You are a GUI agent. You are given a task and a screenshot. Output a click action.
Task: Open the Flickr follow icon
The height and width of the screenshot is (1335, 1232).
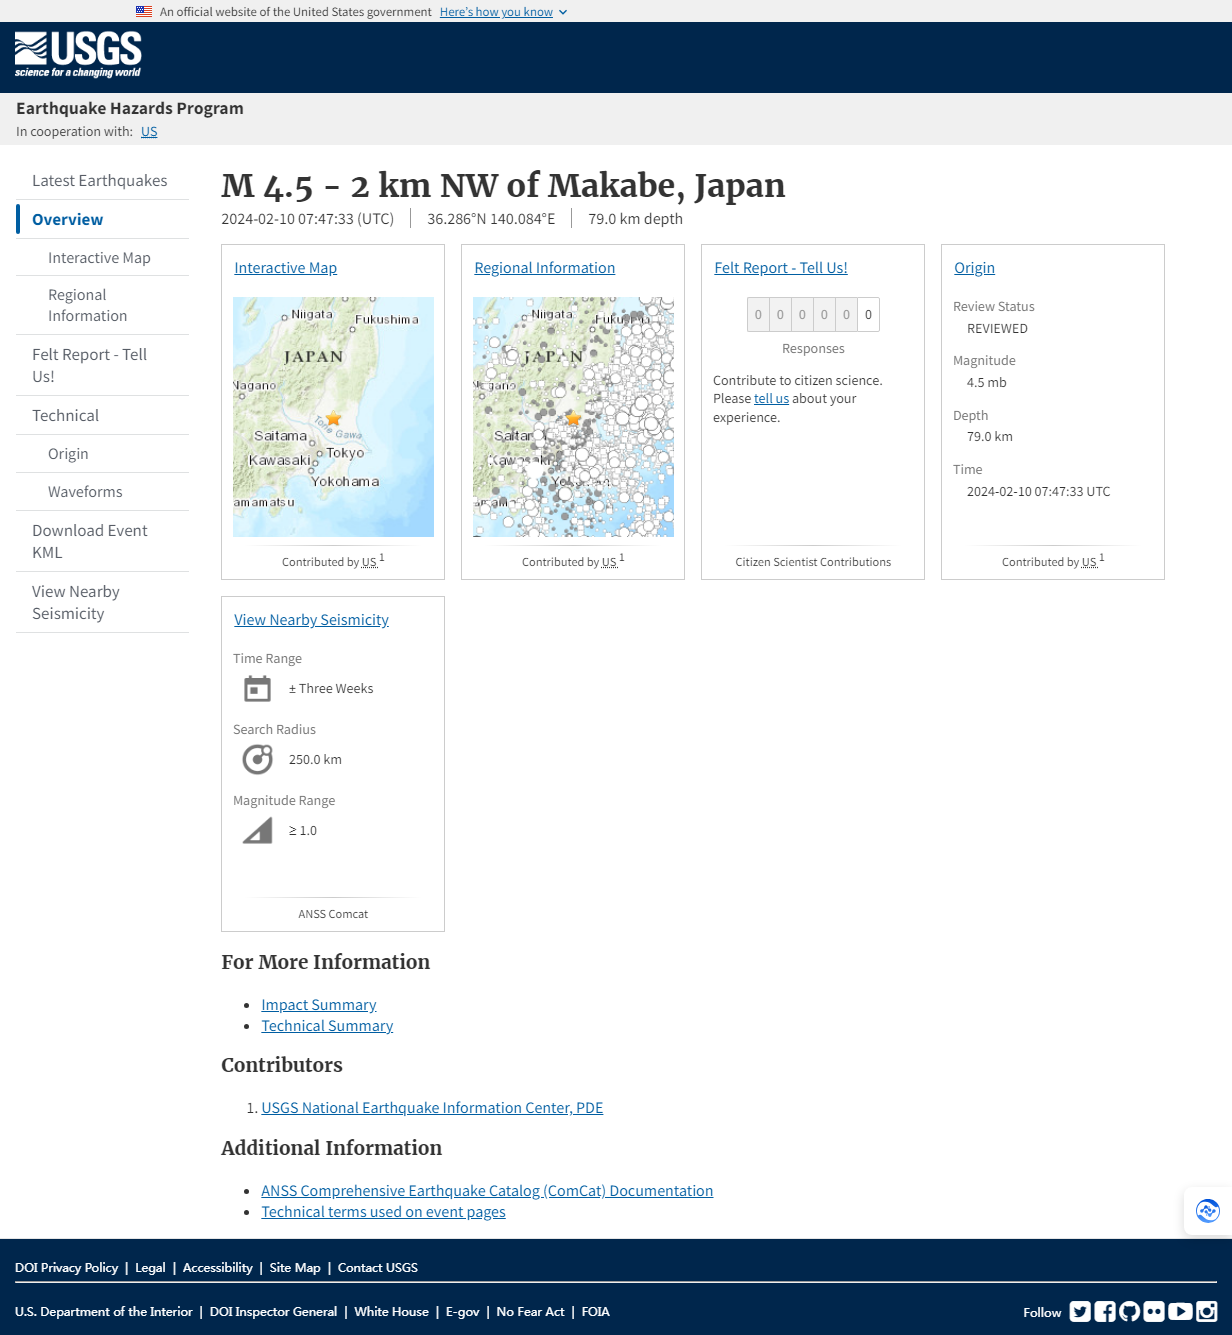(1154, 1311)
